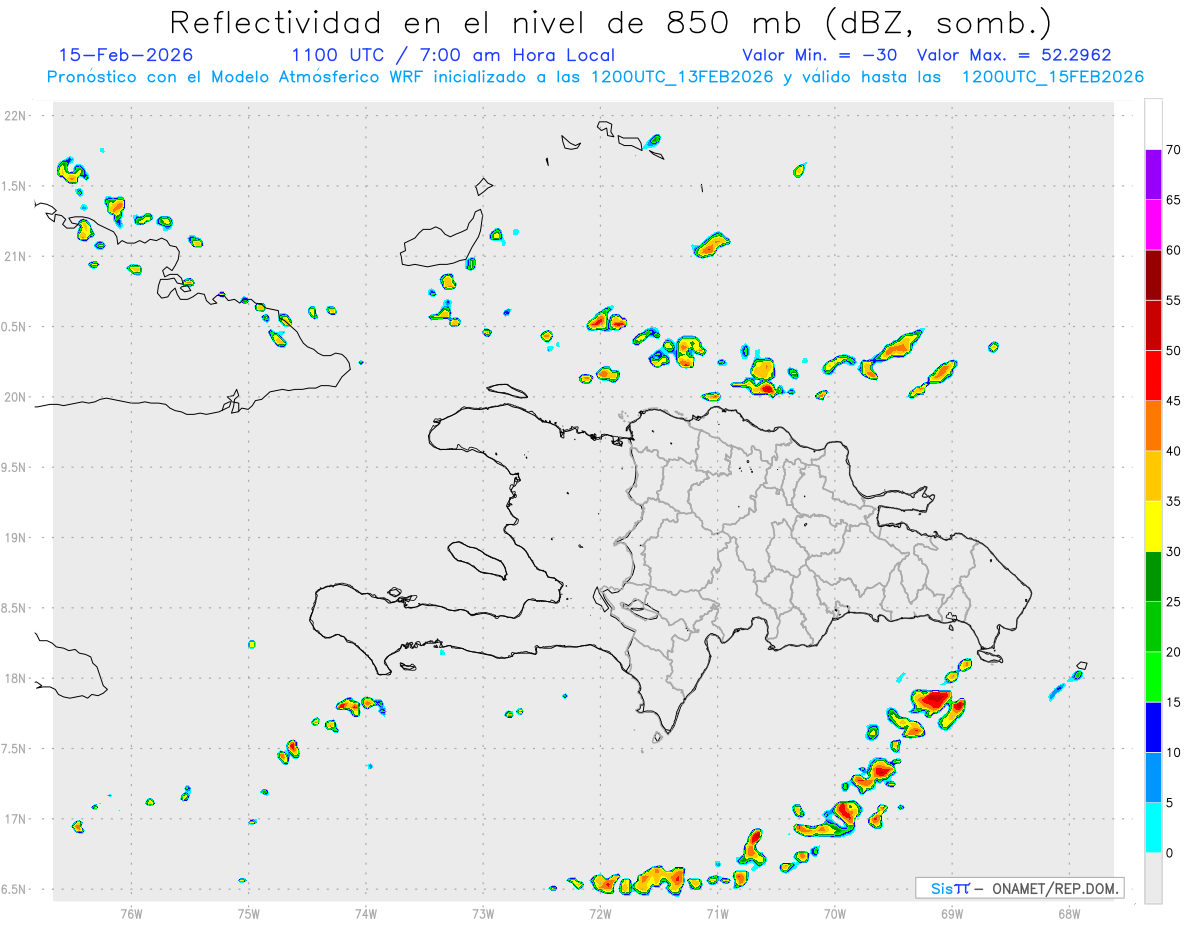The width and height of the screenshot is (1200, 927).
Task: Click the longitude label '72W'
Action: 600,913
